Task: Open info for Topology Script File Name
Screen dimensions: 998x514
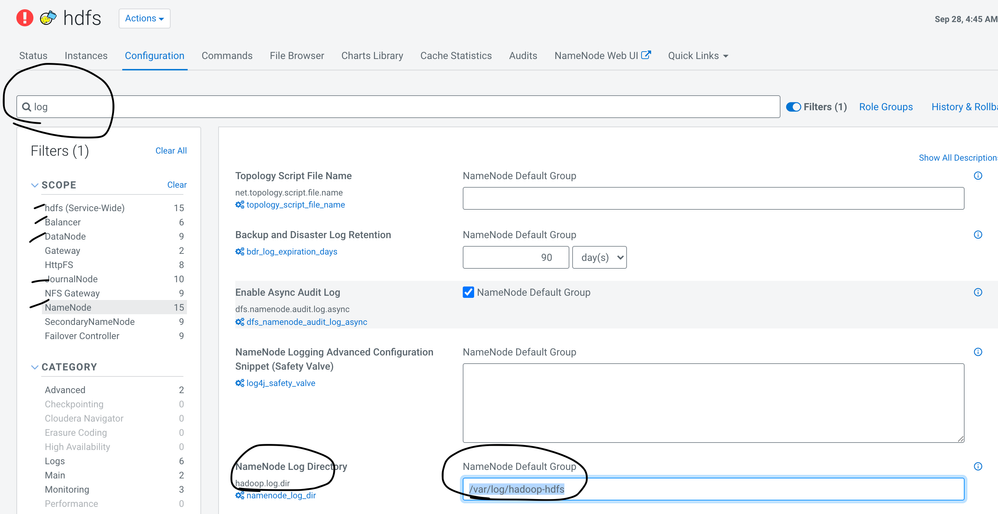Action: coord(978,176)
